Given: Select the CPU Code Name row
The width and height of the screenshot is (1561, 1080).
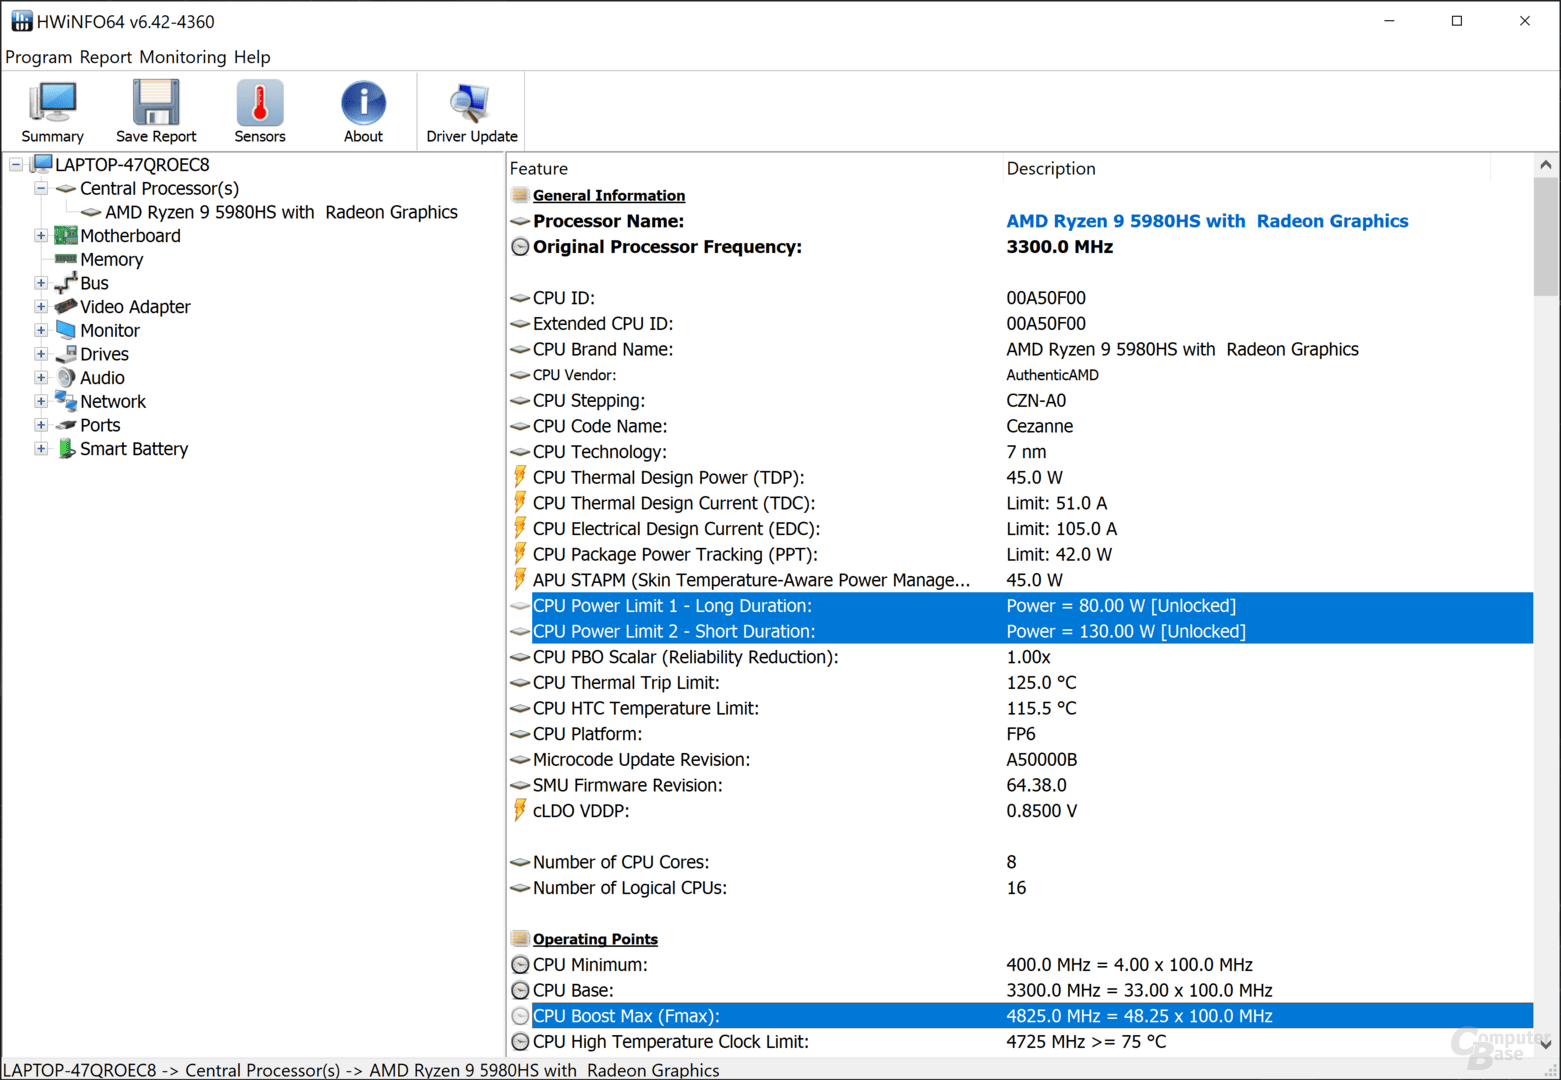Looking at the screenshot, I should point(1020,426).
